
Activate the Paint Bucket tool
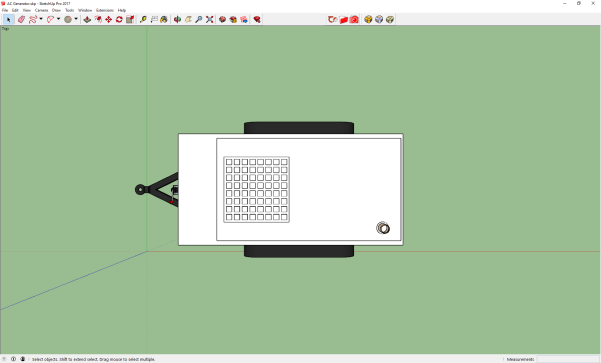point(164,19)
